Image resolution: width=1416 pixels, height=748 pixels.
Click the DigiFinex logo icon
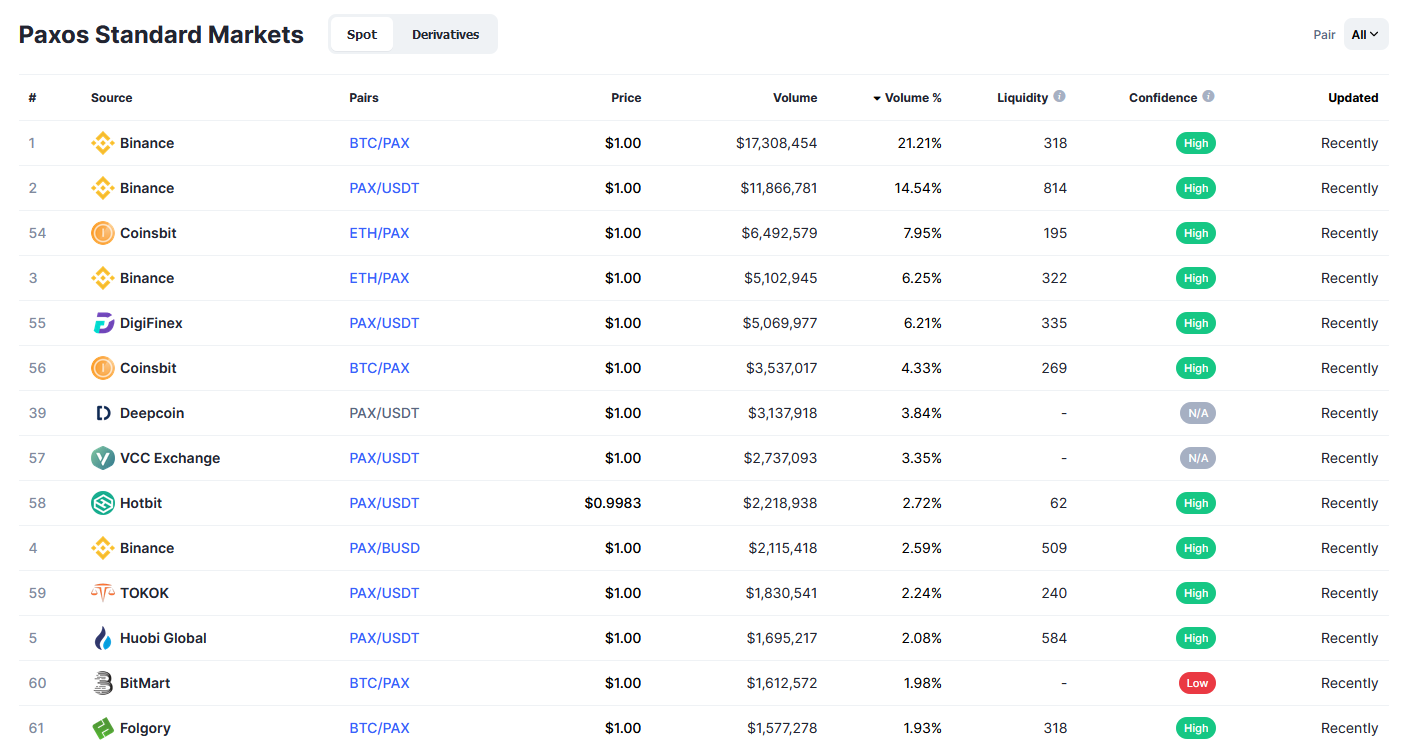[102, 323]
